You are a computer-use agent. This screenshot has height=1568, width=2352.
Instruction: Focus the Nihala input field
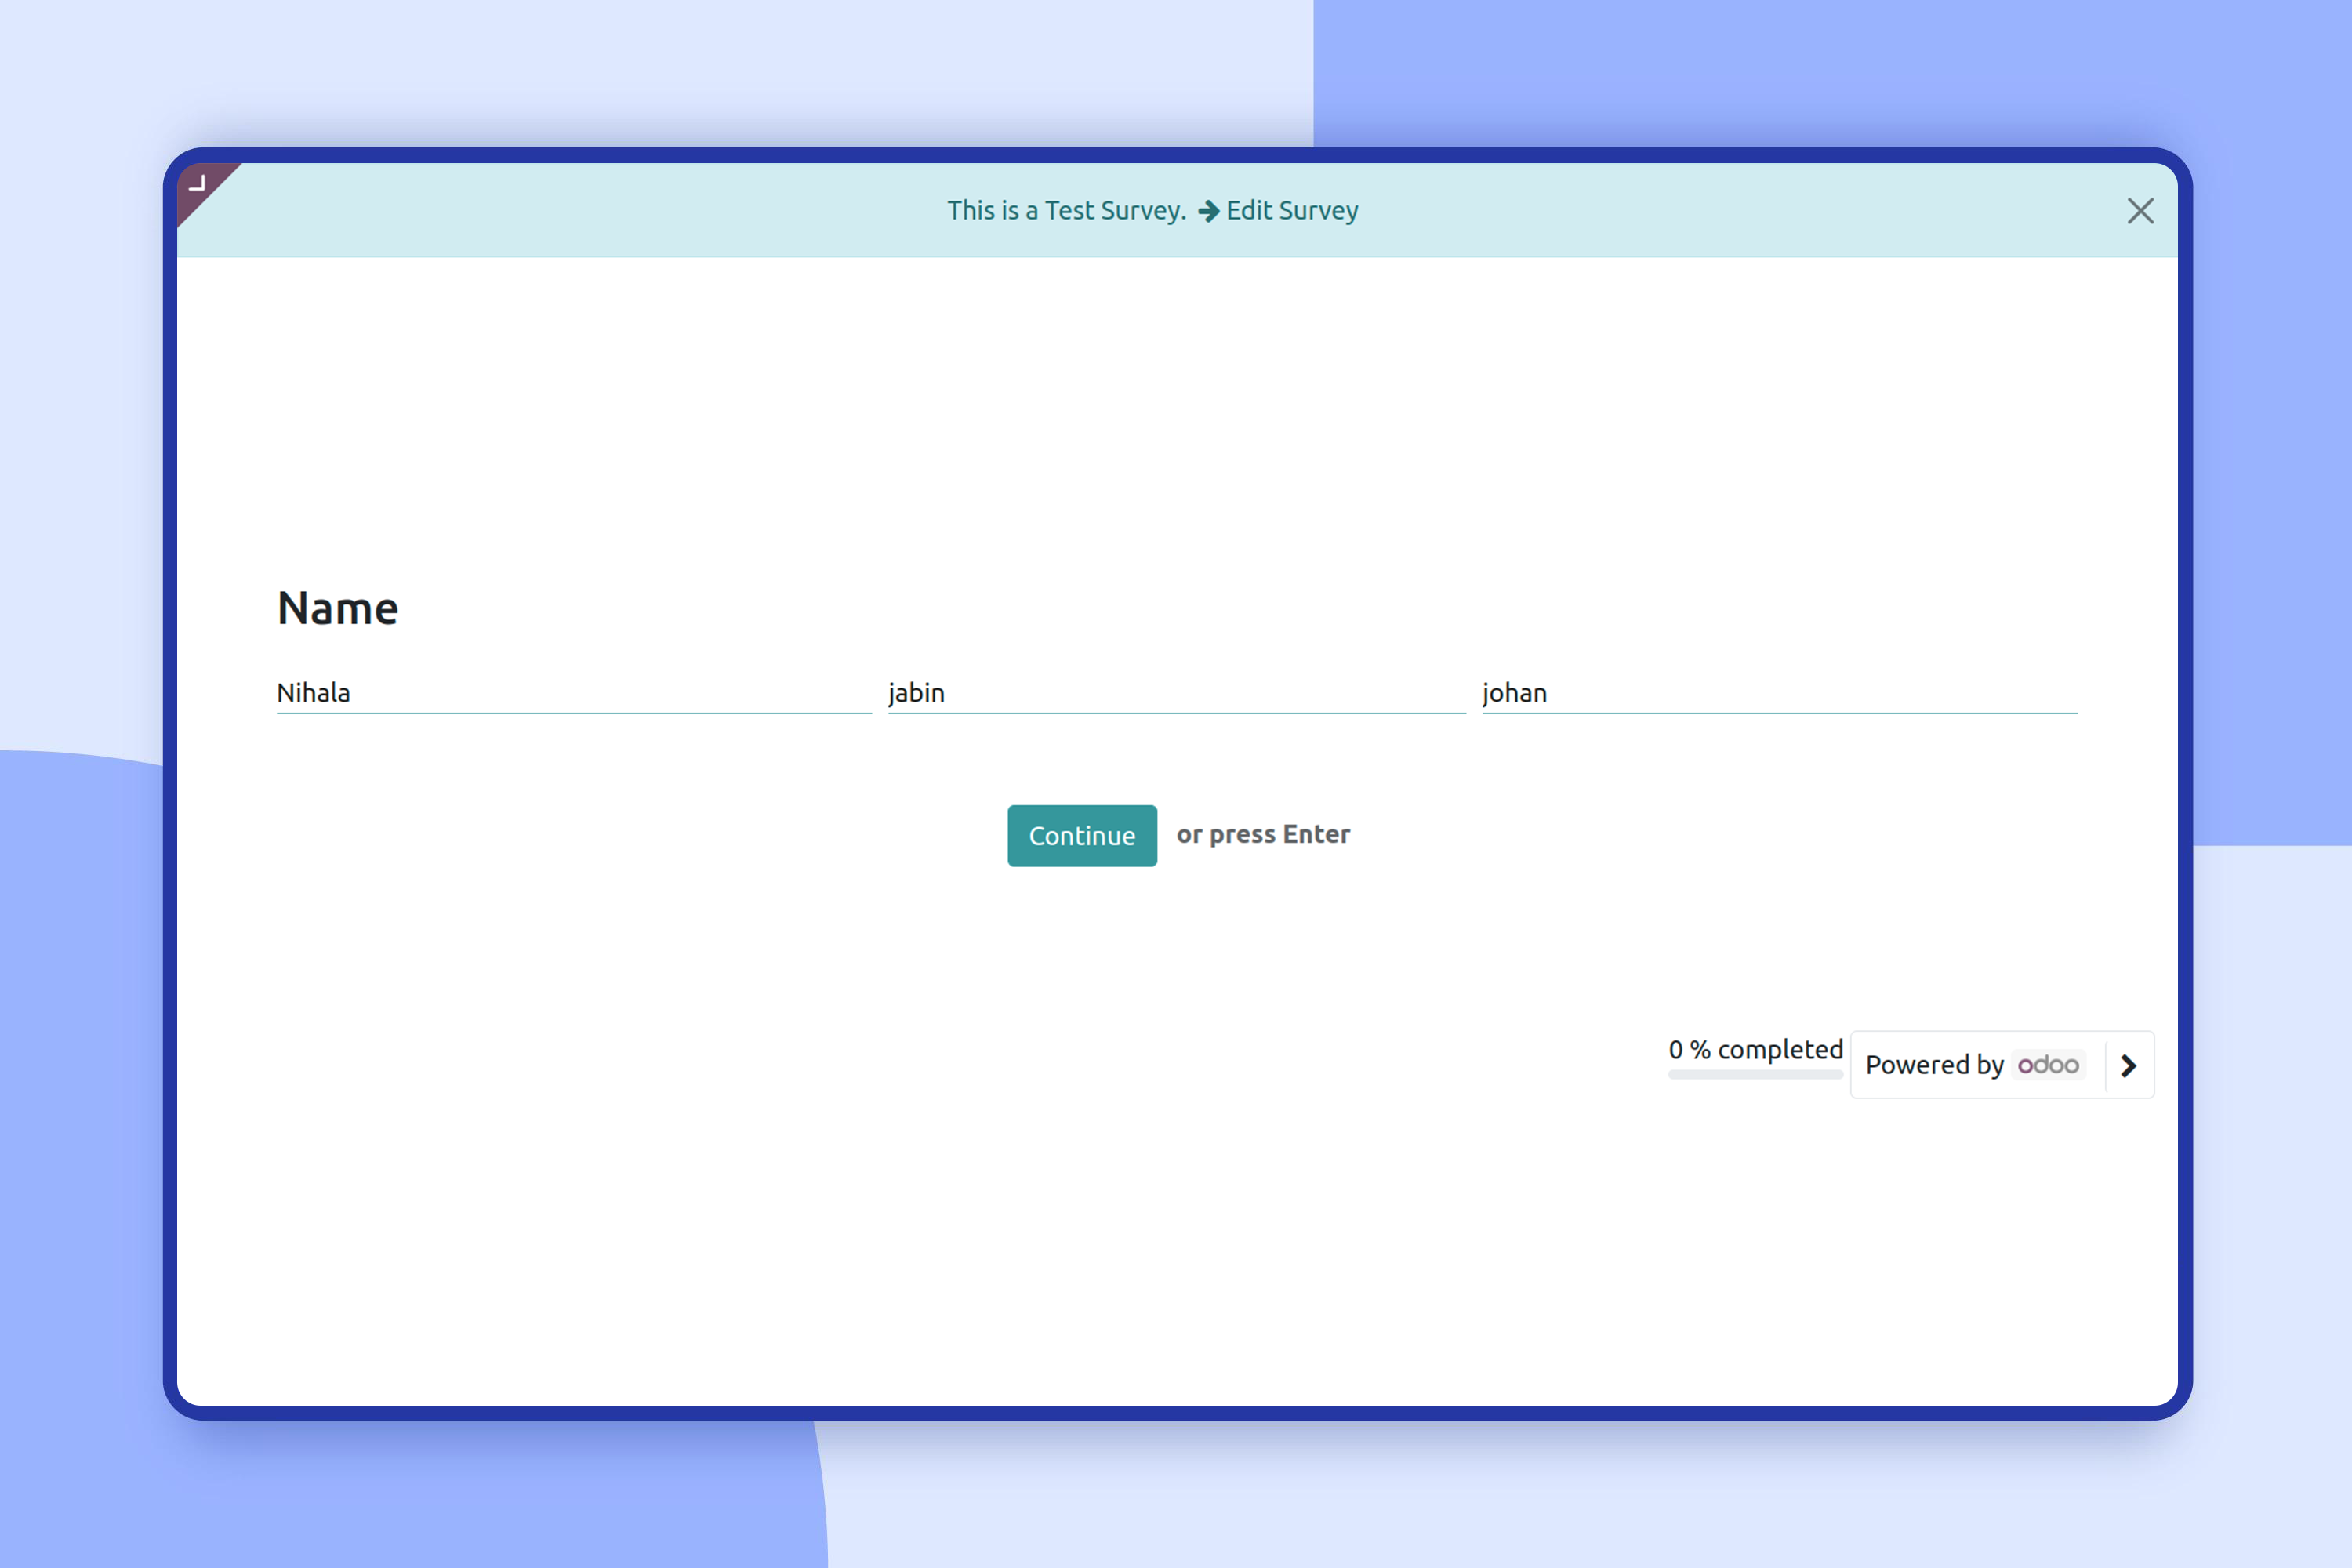tap(573, 693)
